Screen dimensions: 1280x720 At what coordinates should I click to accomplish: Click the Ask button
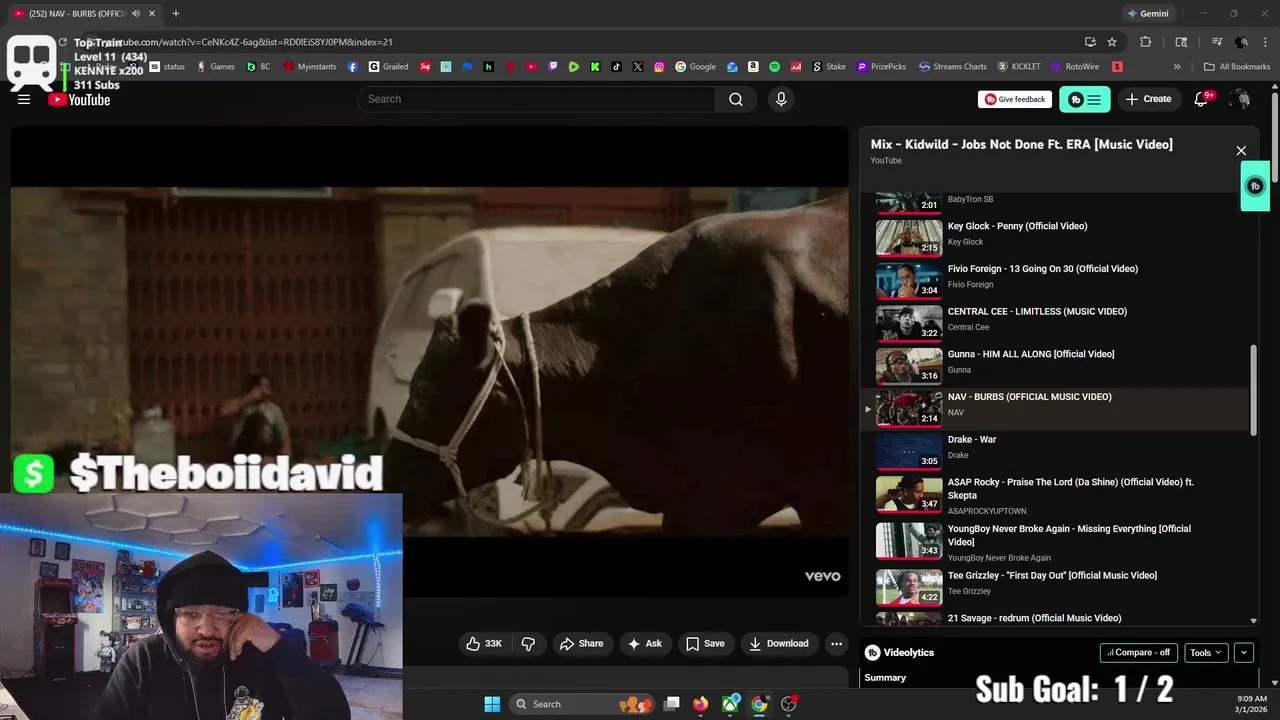644,644
